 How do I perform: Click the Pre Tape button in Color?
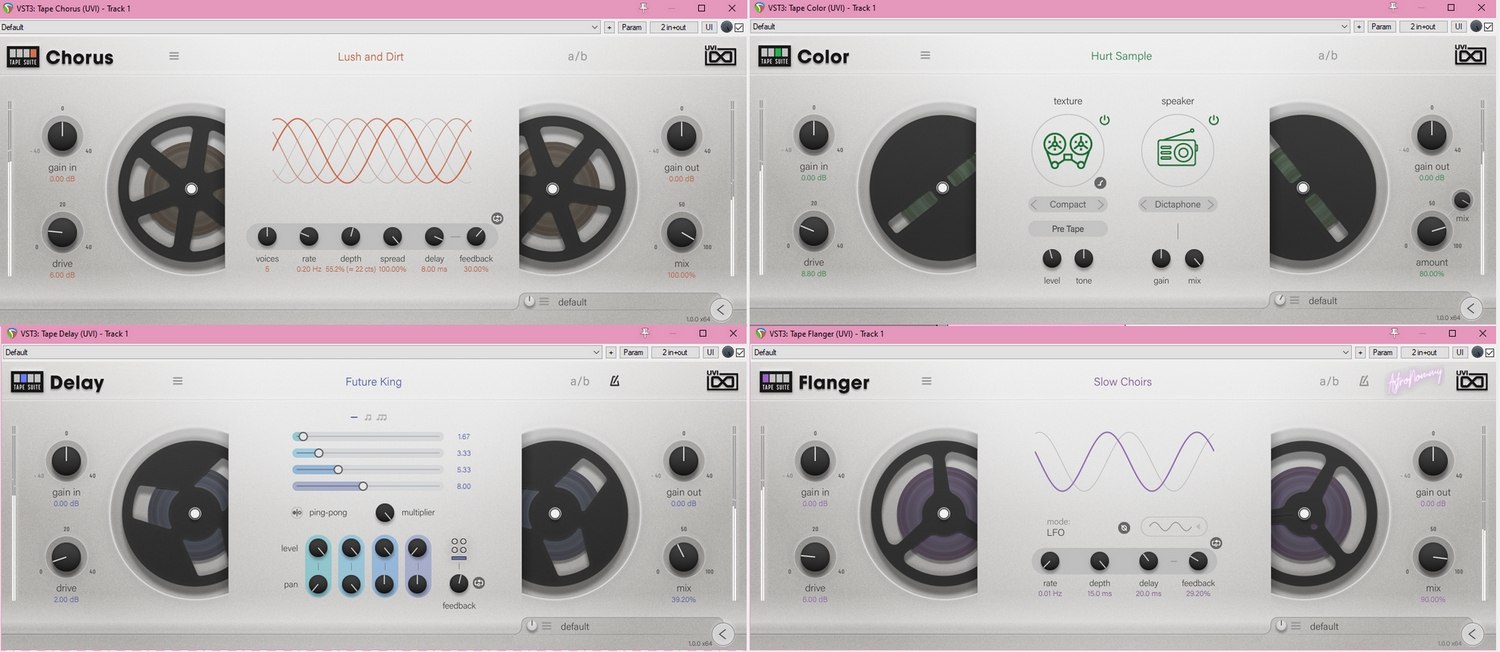pyautogui.click(x=1068, y=229)
